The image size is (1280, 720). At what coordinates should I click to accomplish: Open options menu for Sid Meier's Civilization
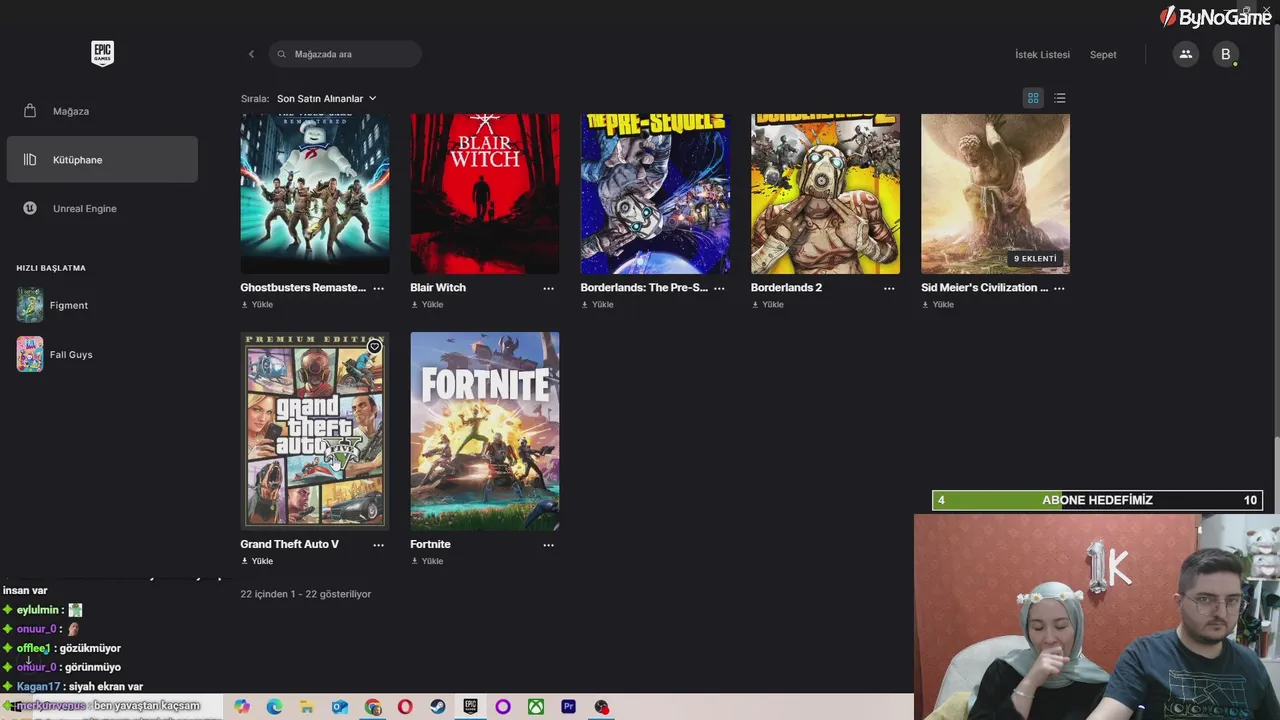coord(1059,288)
